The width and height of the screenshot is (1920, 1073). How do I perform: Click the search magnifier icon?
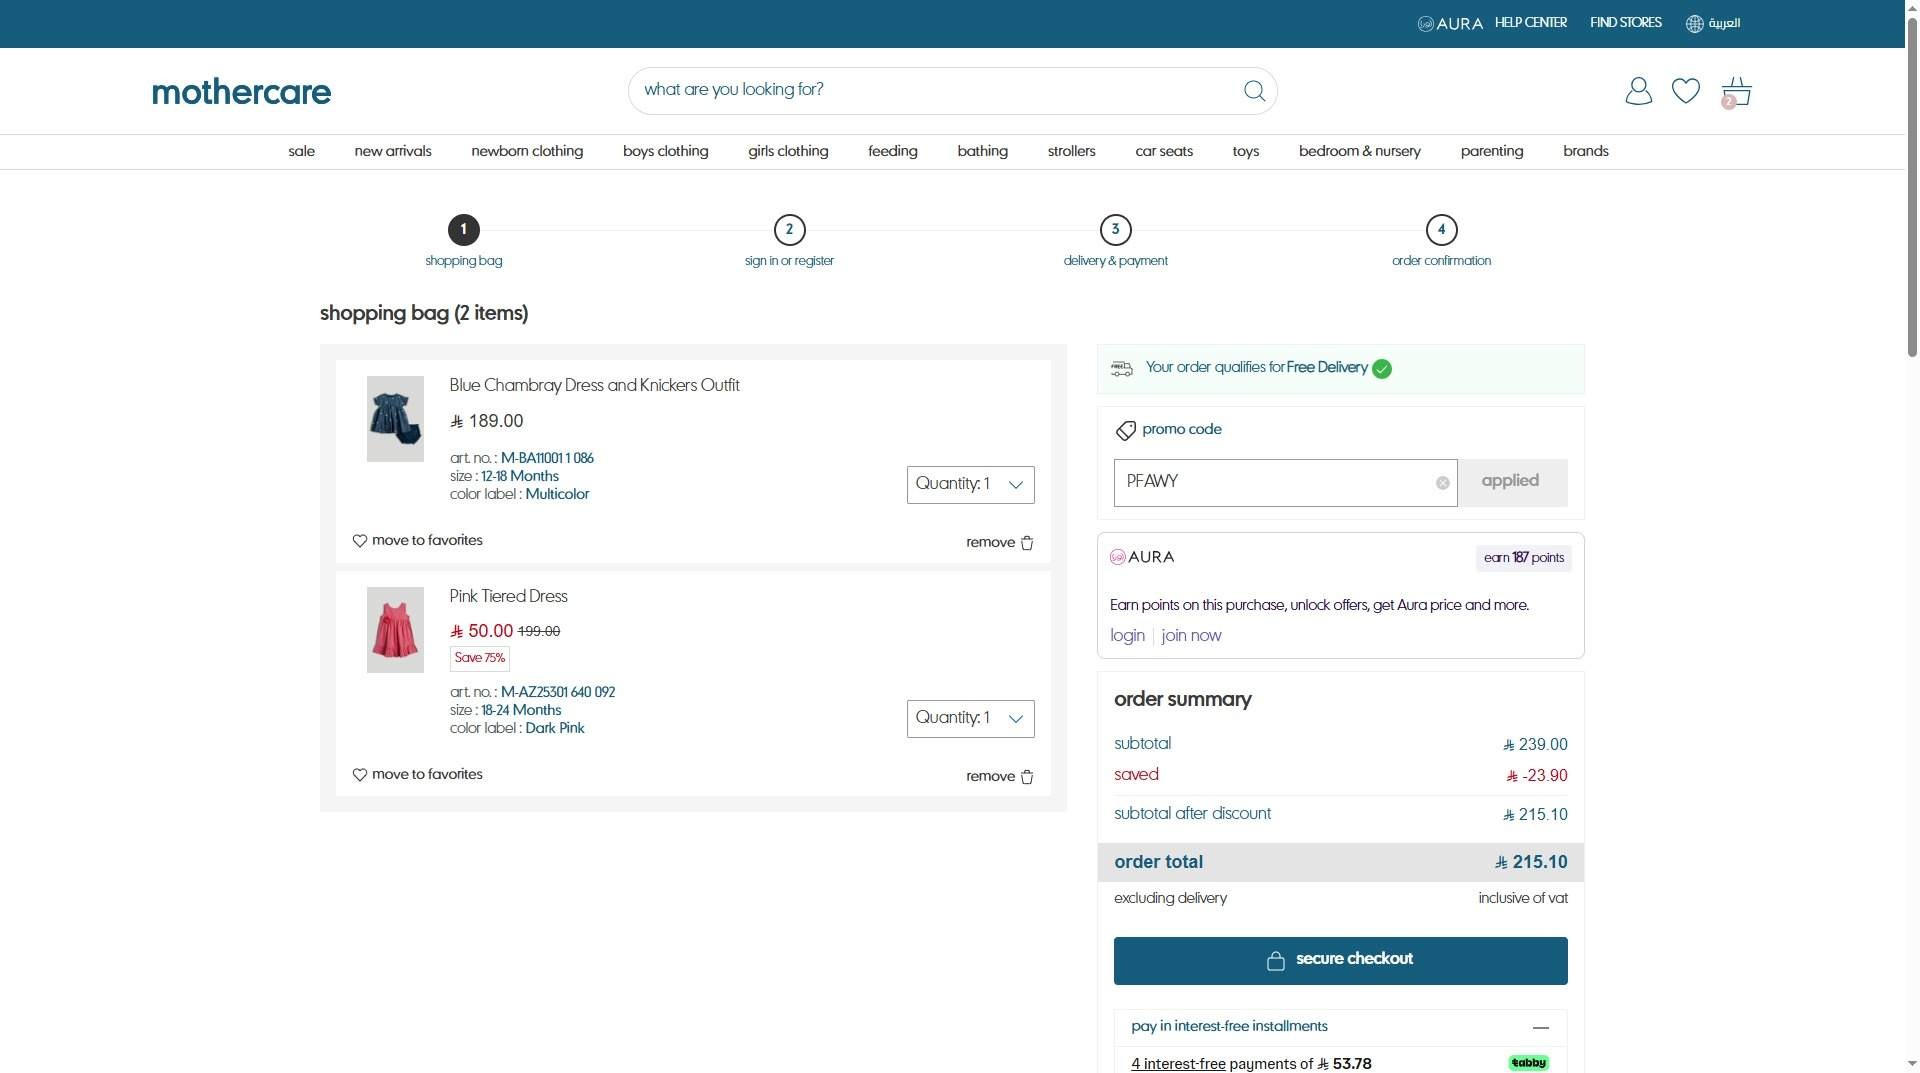pos(1254,91)
